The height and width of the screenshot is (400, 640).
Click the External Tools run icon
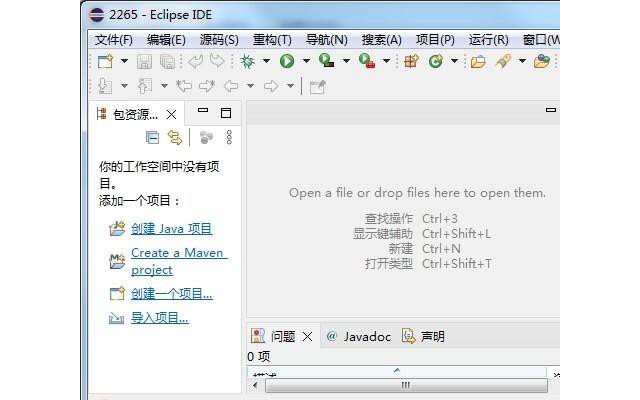(367, 61)
